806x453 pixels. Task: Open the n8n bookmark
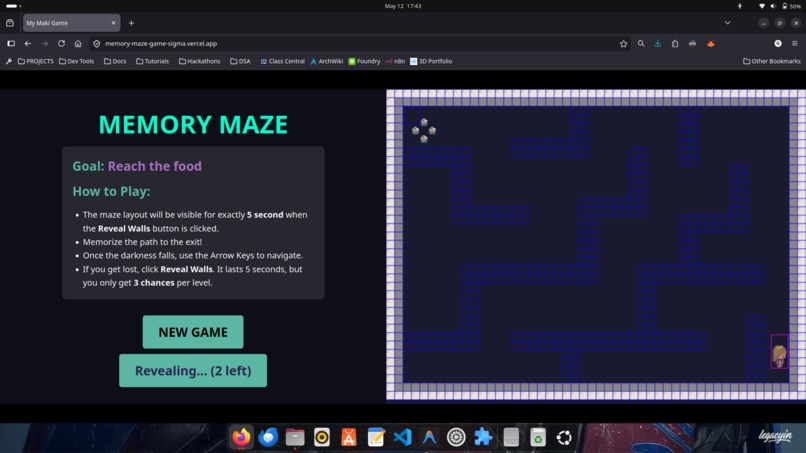(x=395, y=61)
